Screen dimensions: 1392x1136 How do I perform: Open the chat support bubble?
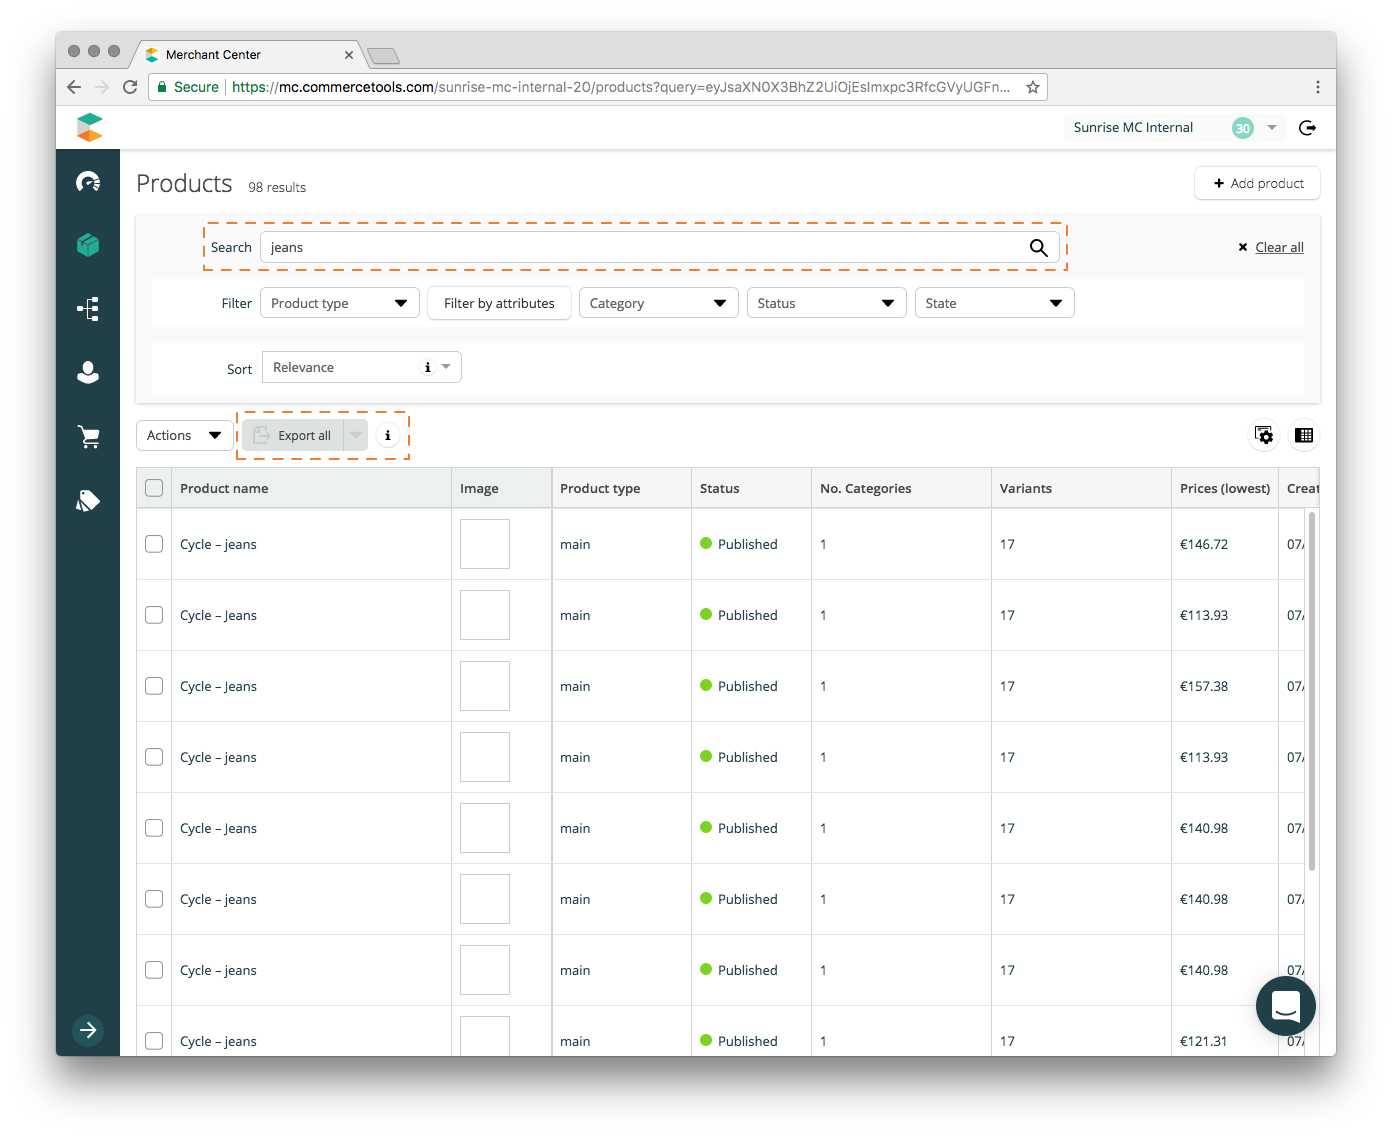coord(1285,1006)
